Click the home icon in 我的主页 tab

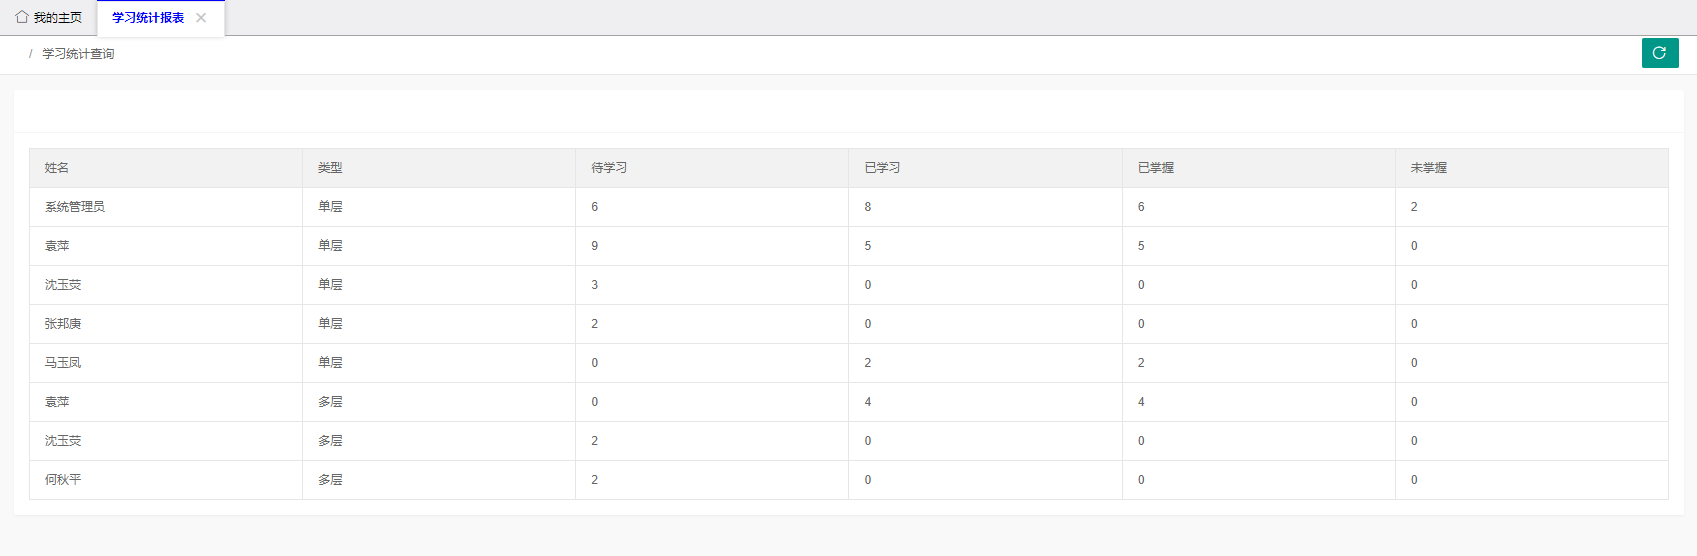(22, 17)
